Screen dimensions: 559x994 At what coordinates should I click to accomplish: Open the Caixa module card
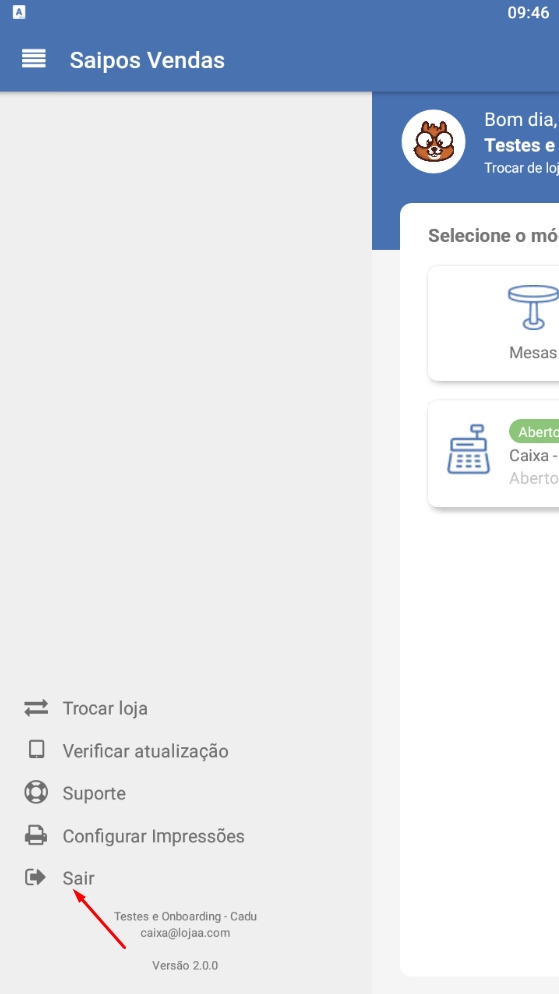tap(494, 453)
